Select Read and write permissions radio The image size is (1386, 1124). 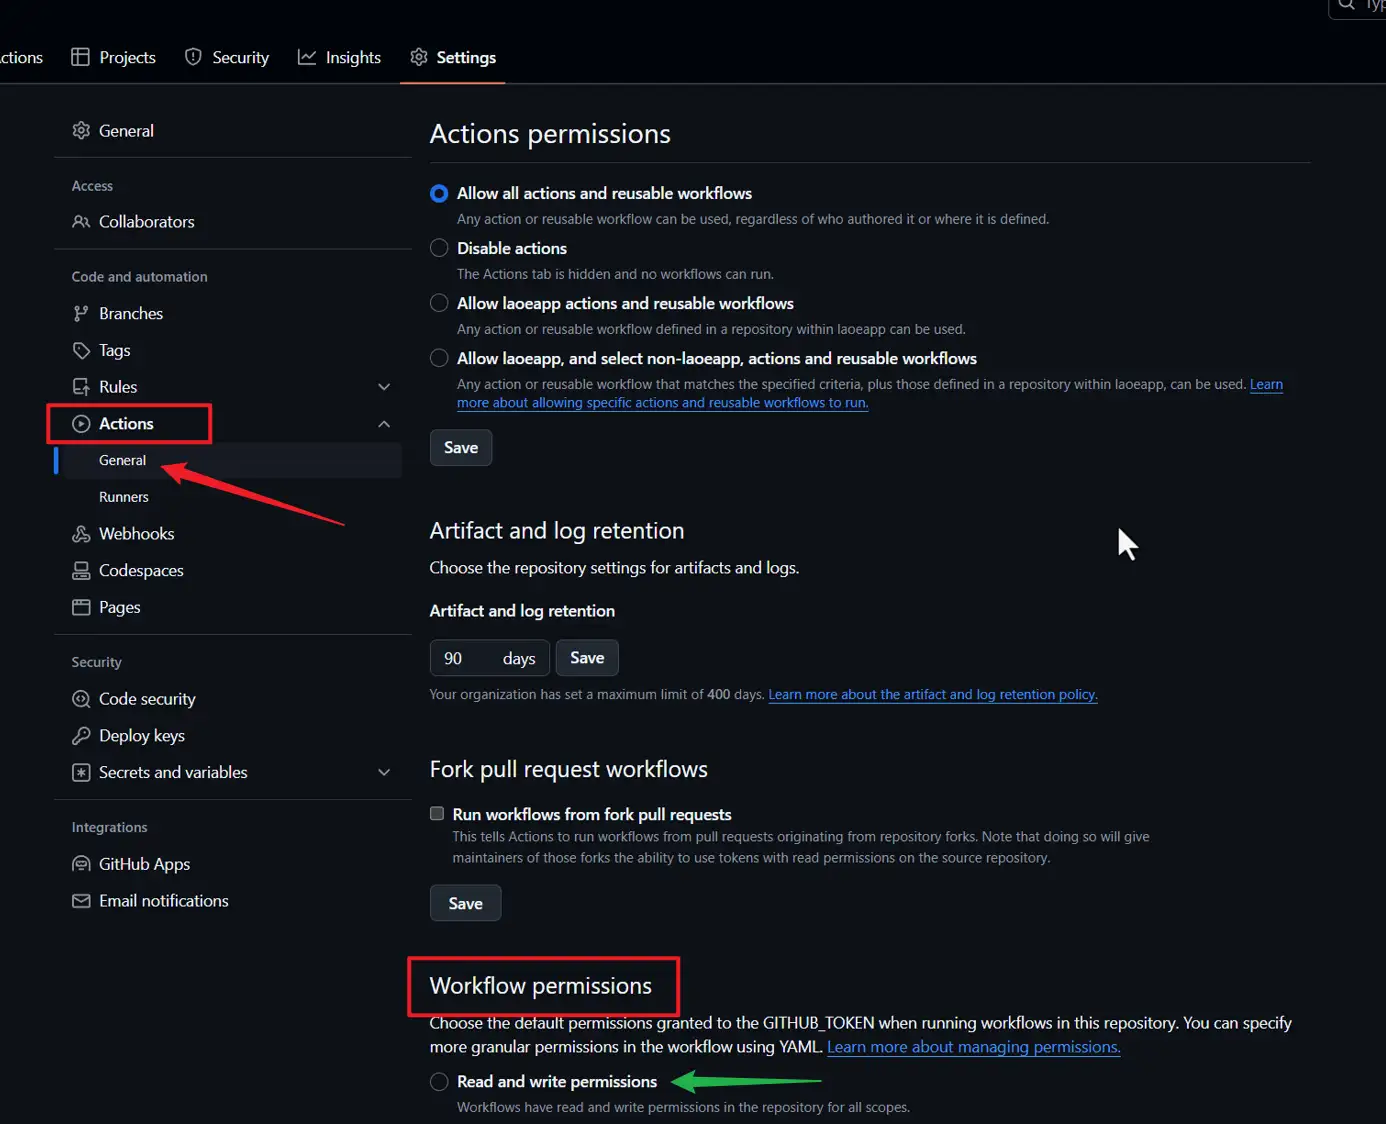coord(439,1082)
